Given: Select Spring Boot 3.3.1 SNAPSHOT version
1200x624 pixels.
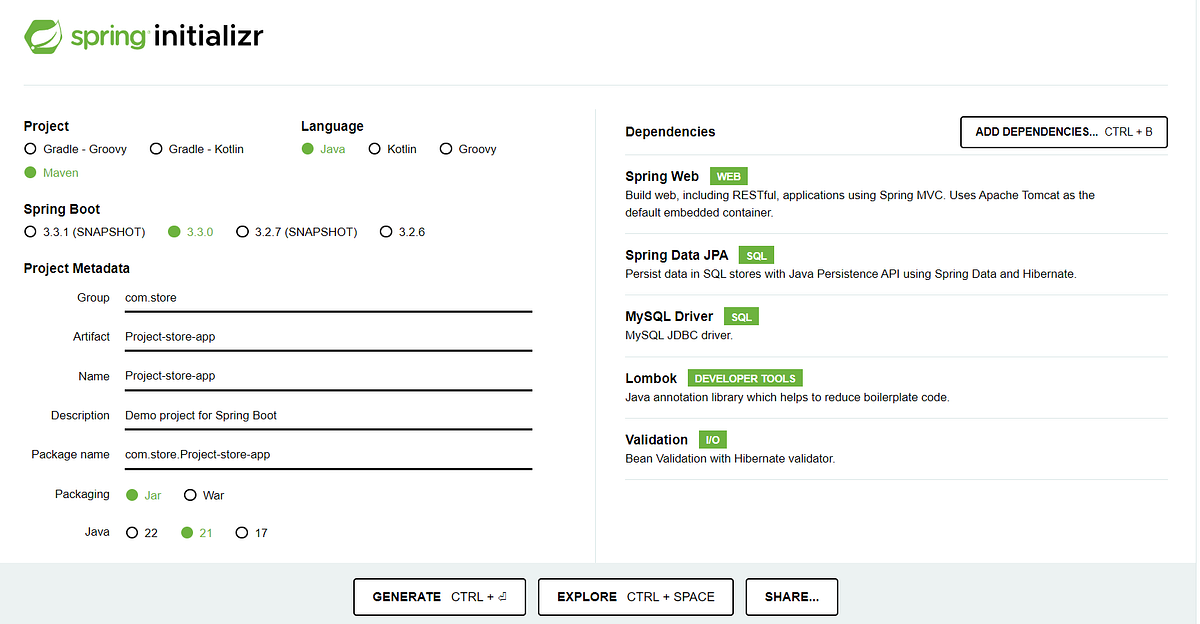Looking at the screenshot, I should click(x=30, y=231).
